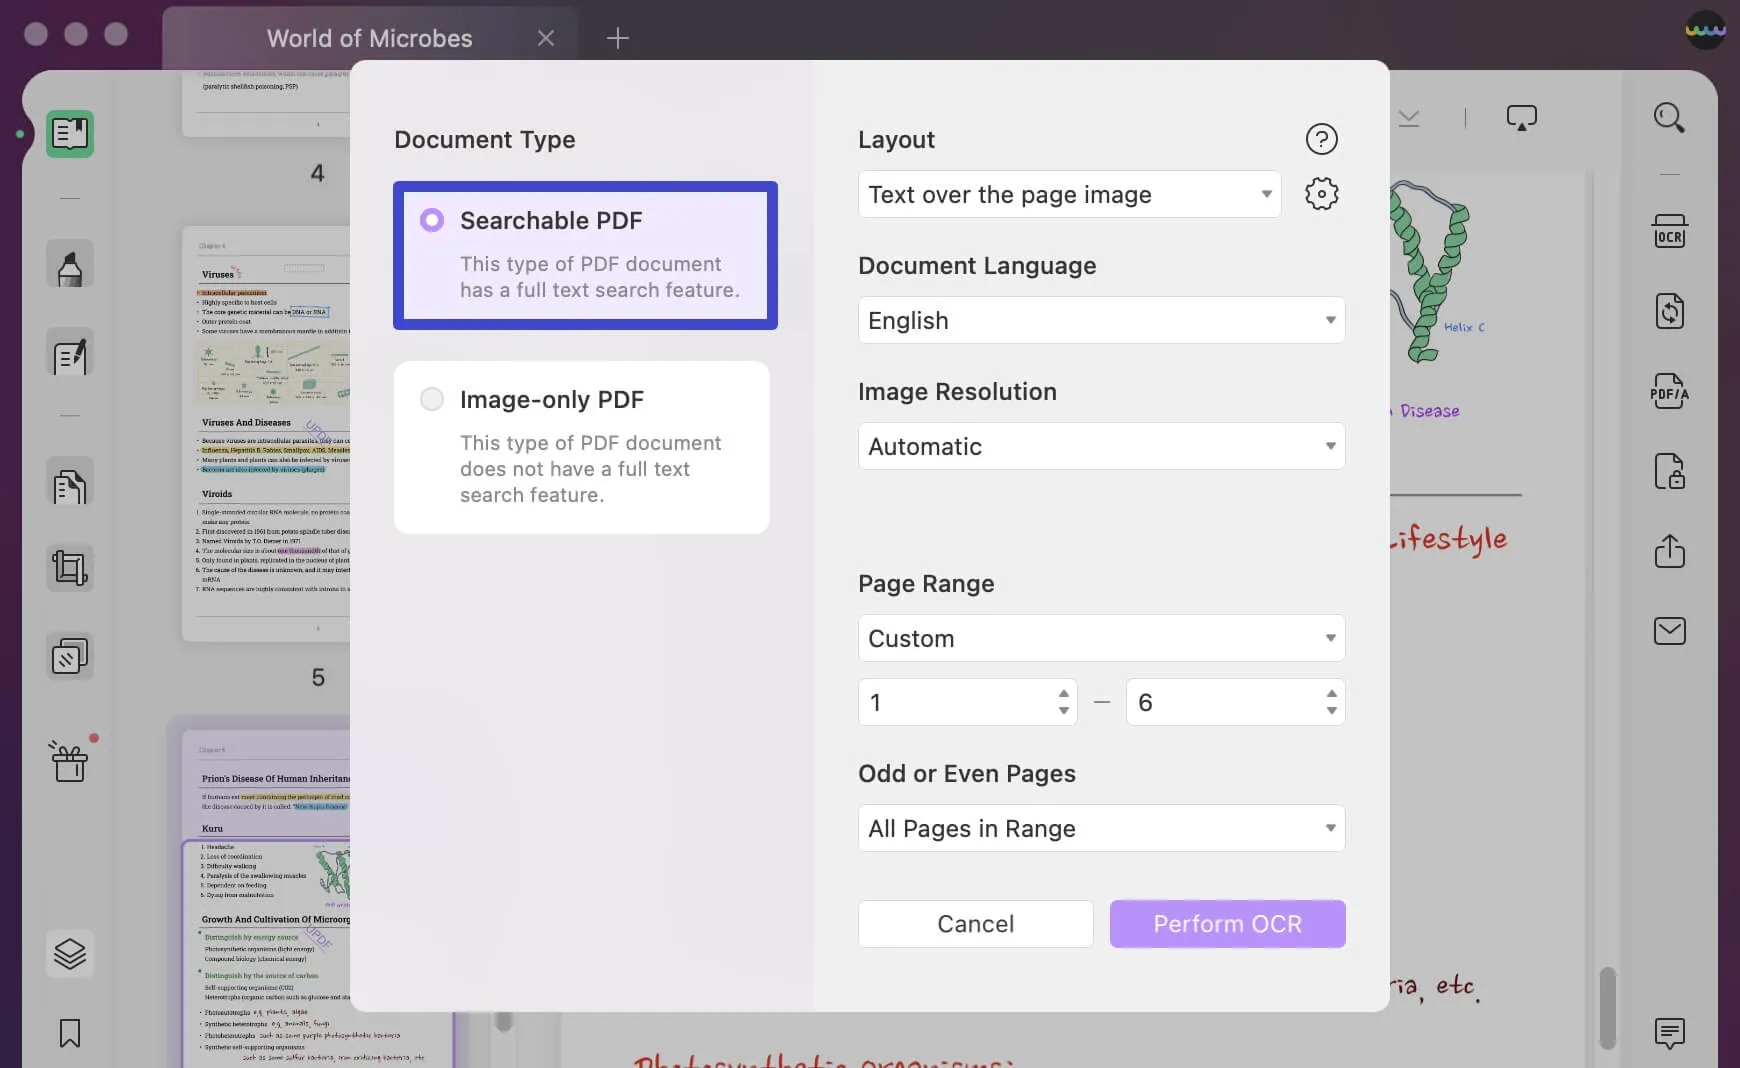Open the Image Resolution dropdown
Image resolution: width=1740 pixels, height=1068 pixels.
click(x=1101, y=446)
